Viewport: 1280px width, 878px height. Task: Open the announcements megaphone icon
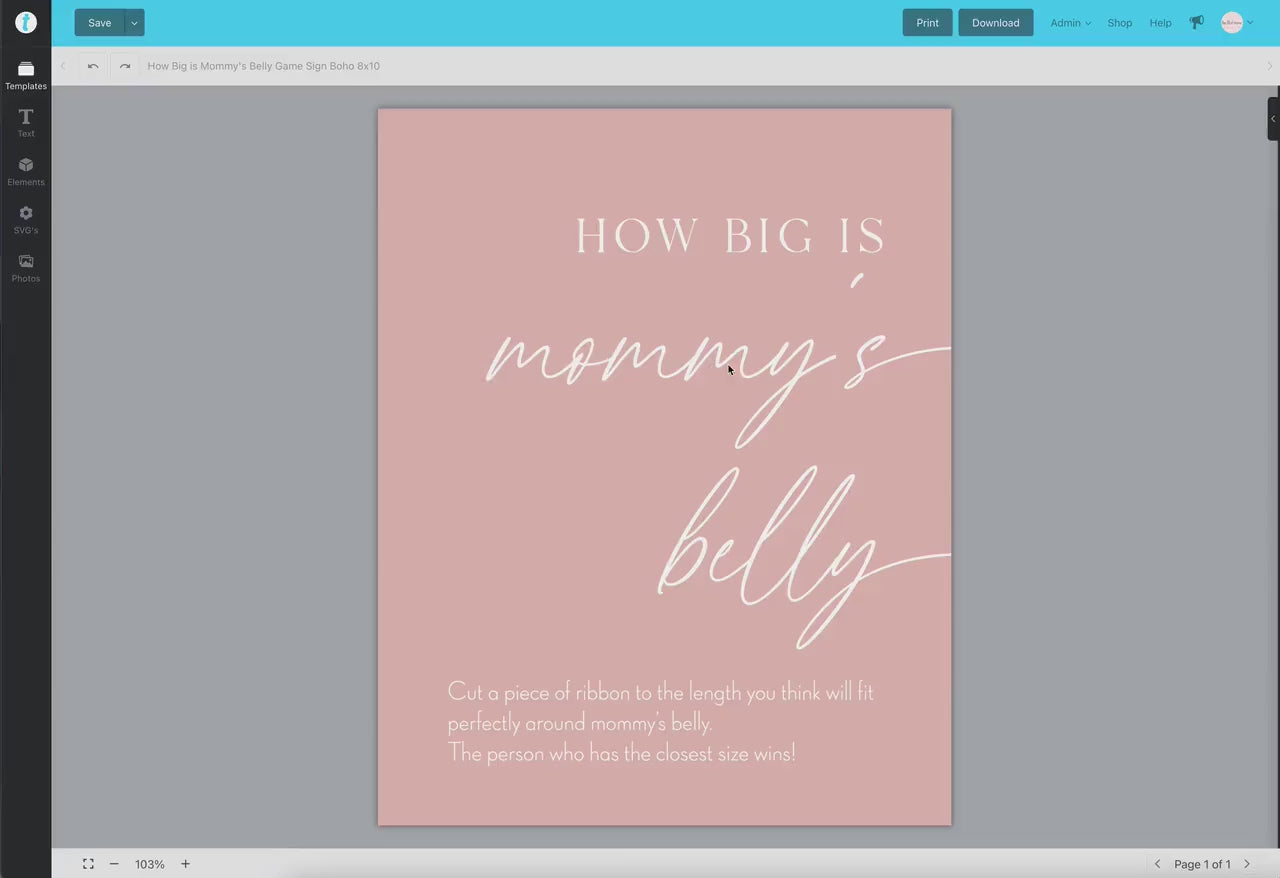(x=1196, y=22)
